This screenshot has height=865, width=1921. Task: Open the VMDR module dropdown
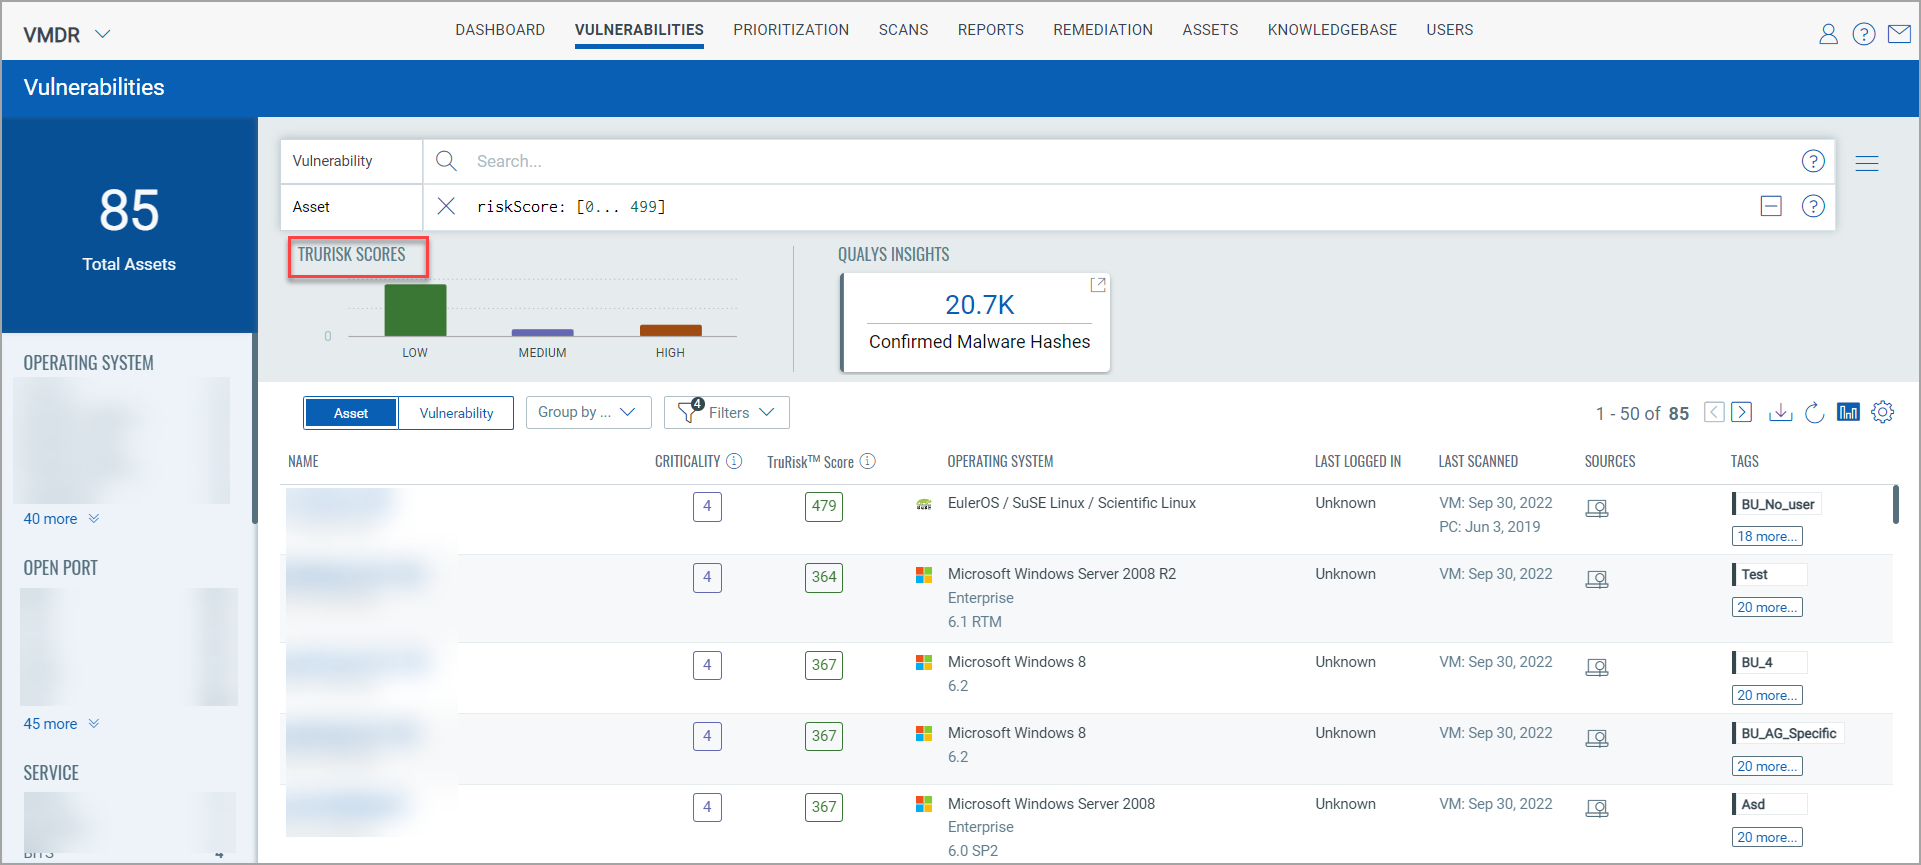click(x=67, y=35)
